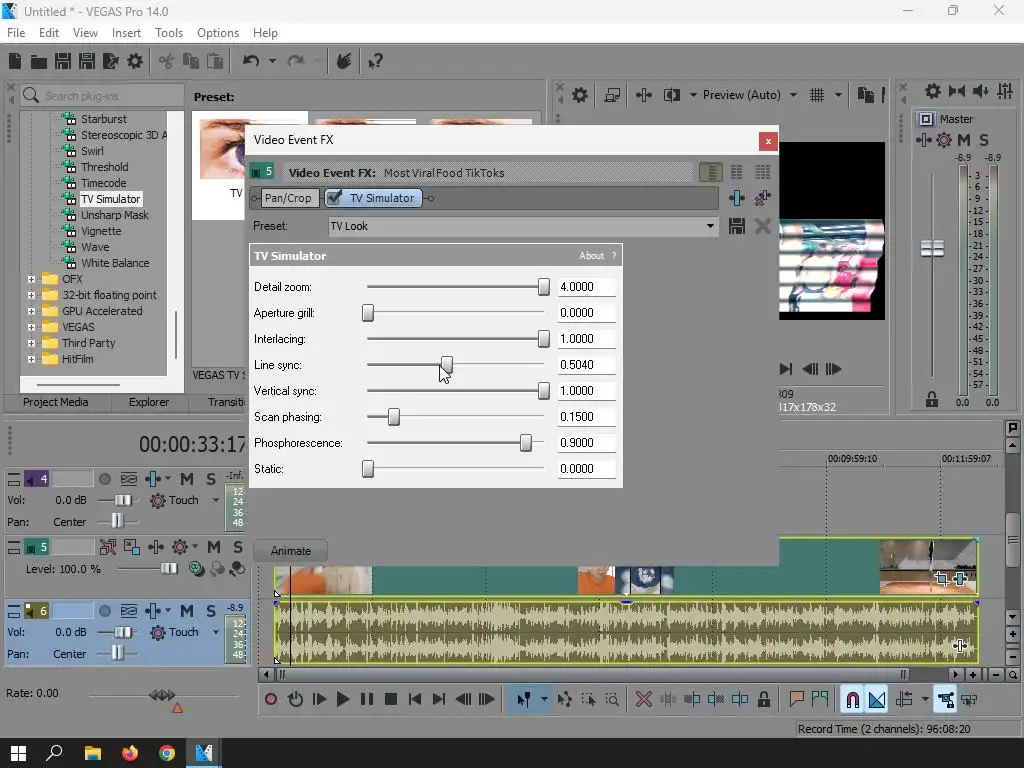This screenshot has width=1024, height=768.
Task: Click About link in TV Simulator
Action: coord(592,256)
